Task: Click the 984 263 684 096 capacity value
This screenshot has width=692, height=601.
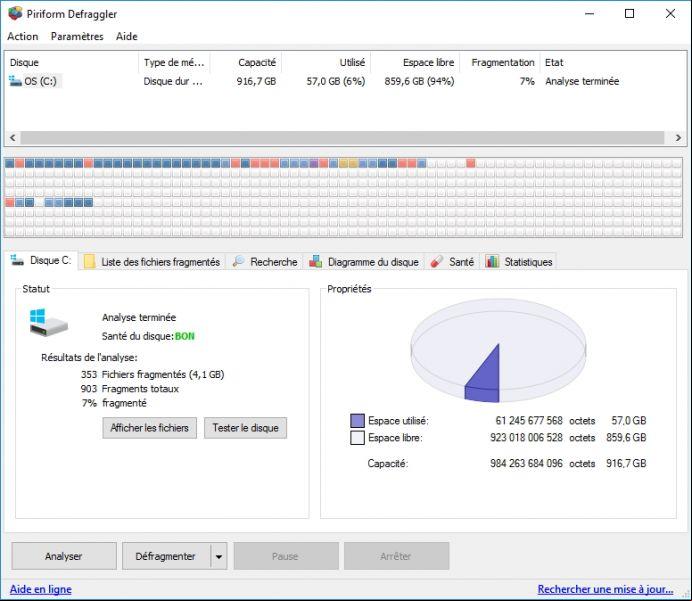Action: pyautogui.click(x=526, y=463)
